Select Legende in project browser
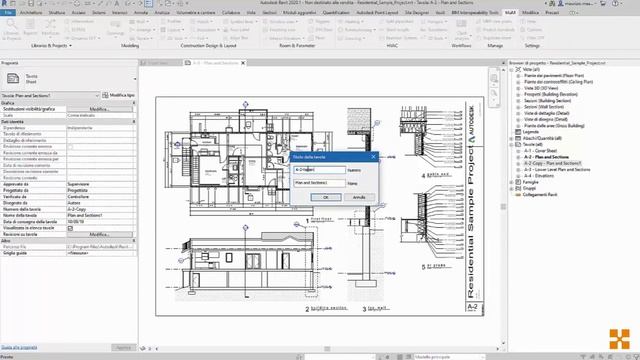 coord(531,132)
